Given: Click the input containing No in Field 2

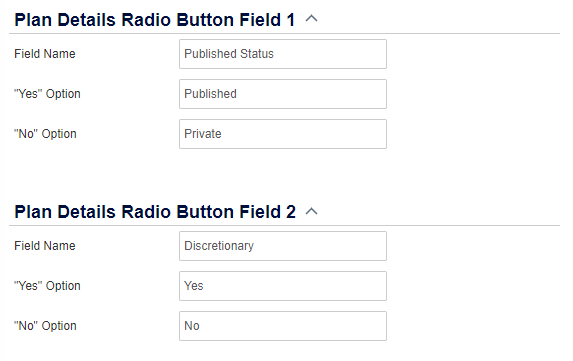Looking at the screenshot, I should point(283,326).
